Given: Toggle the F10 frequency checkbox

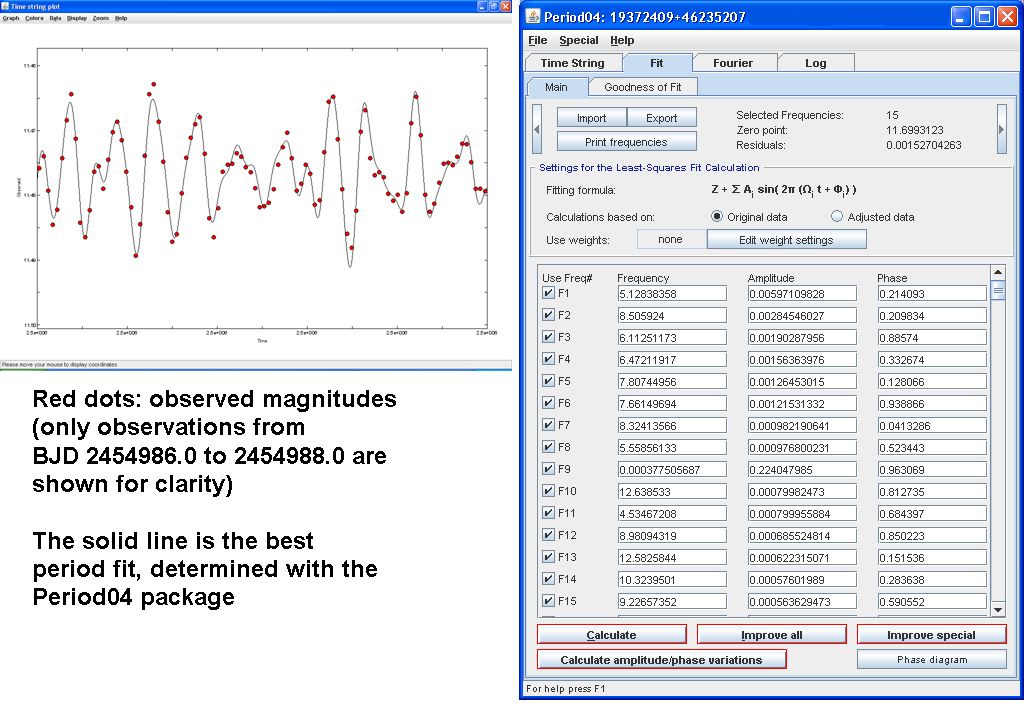Looking at the screenshot, I should point(549,491).
